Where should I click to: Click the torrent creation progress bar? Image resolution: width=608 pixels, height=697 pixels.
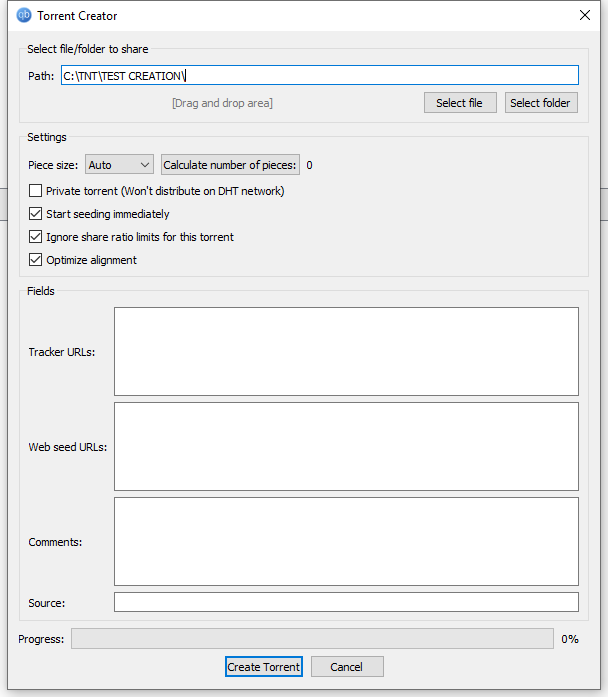point(312,638)
